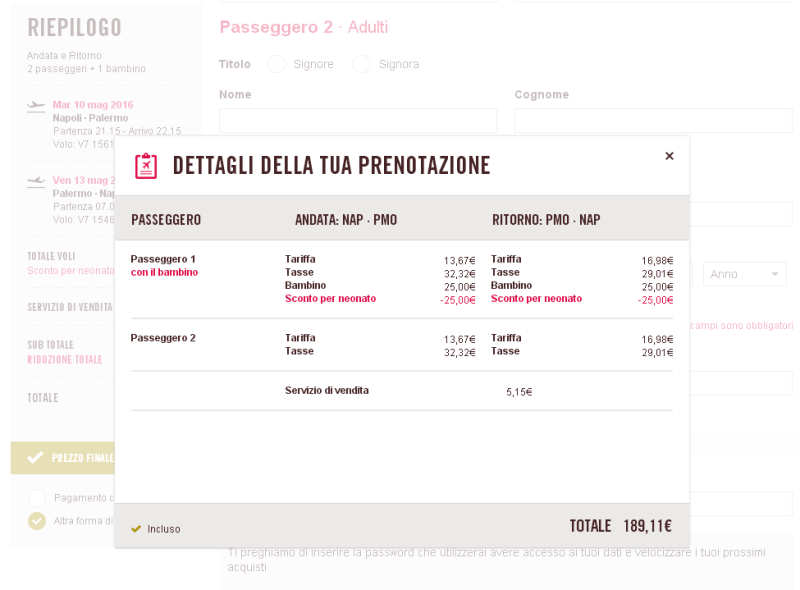
Task: Click the RITORNO: PMO · NAP column header
Action: [x=546, y=220]
